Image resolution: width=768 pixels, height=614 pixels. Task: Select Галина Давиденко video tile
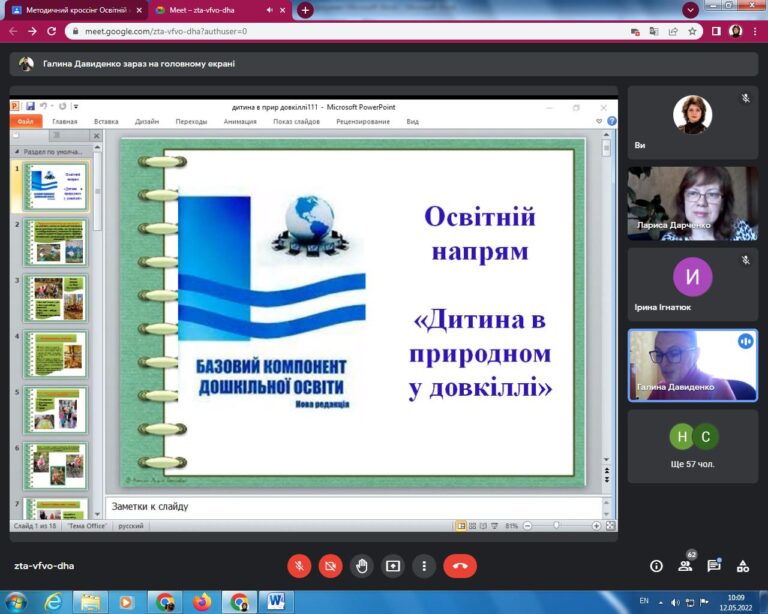(693, 365)
